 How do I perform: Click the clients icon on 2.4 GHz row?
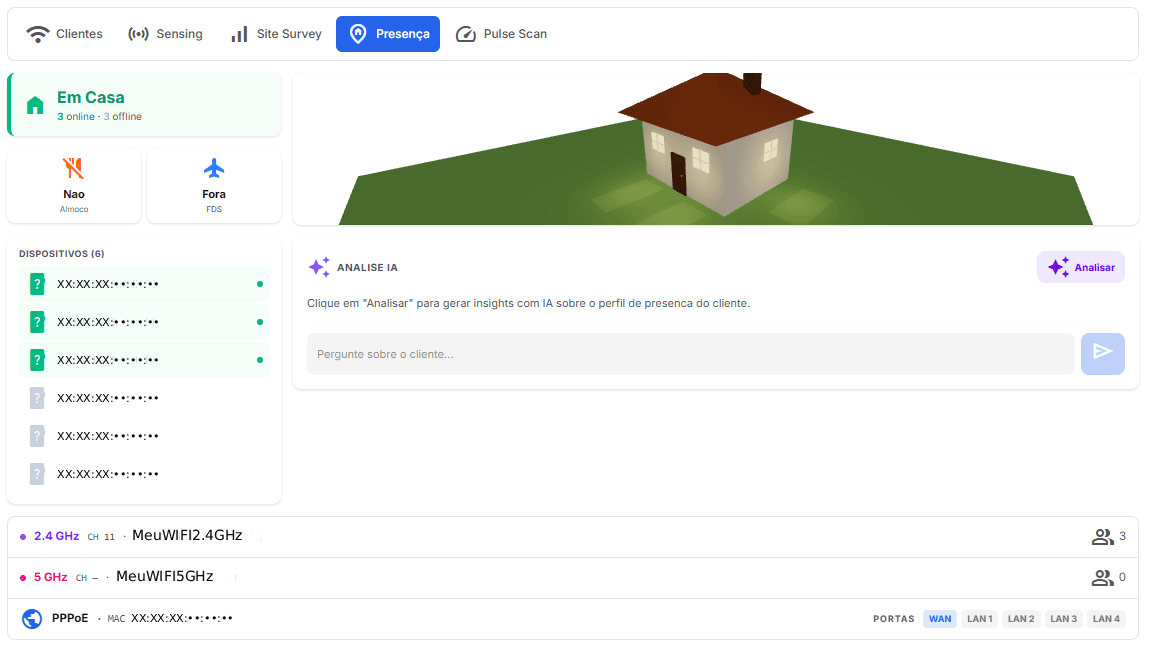(1102, 537)
